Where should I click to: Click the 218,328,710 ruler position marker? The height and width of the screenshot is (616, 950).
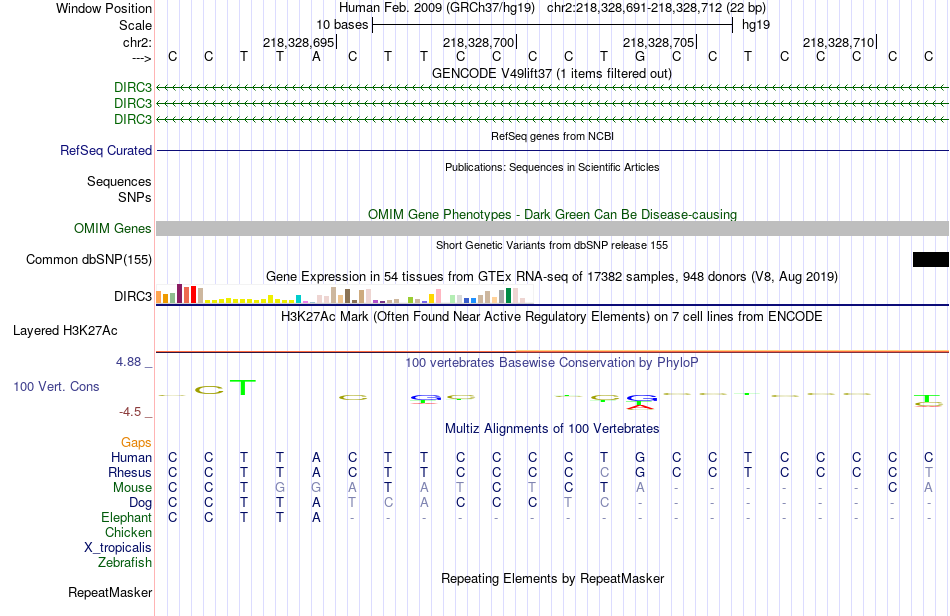click(x=839, y=42)
